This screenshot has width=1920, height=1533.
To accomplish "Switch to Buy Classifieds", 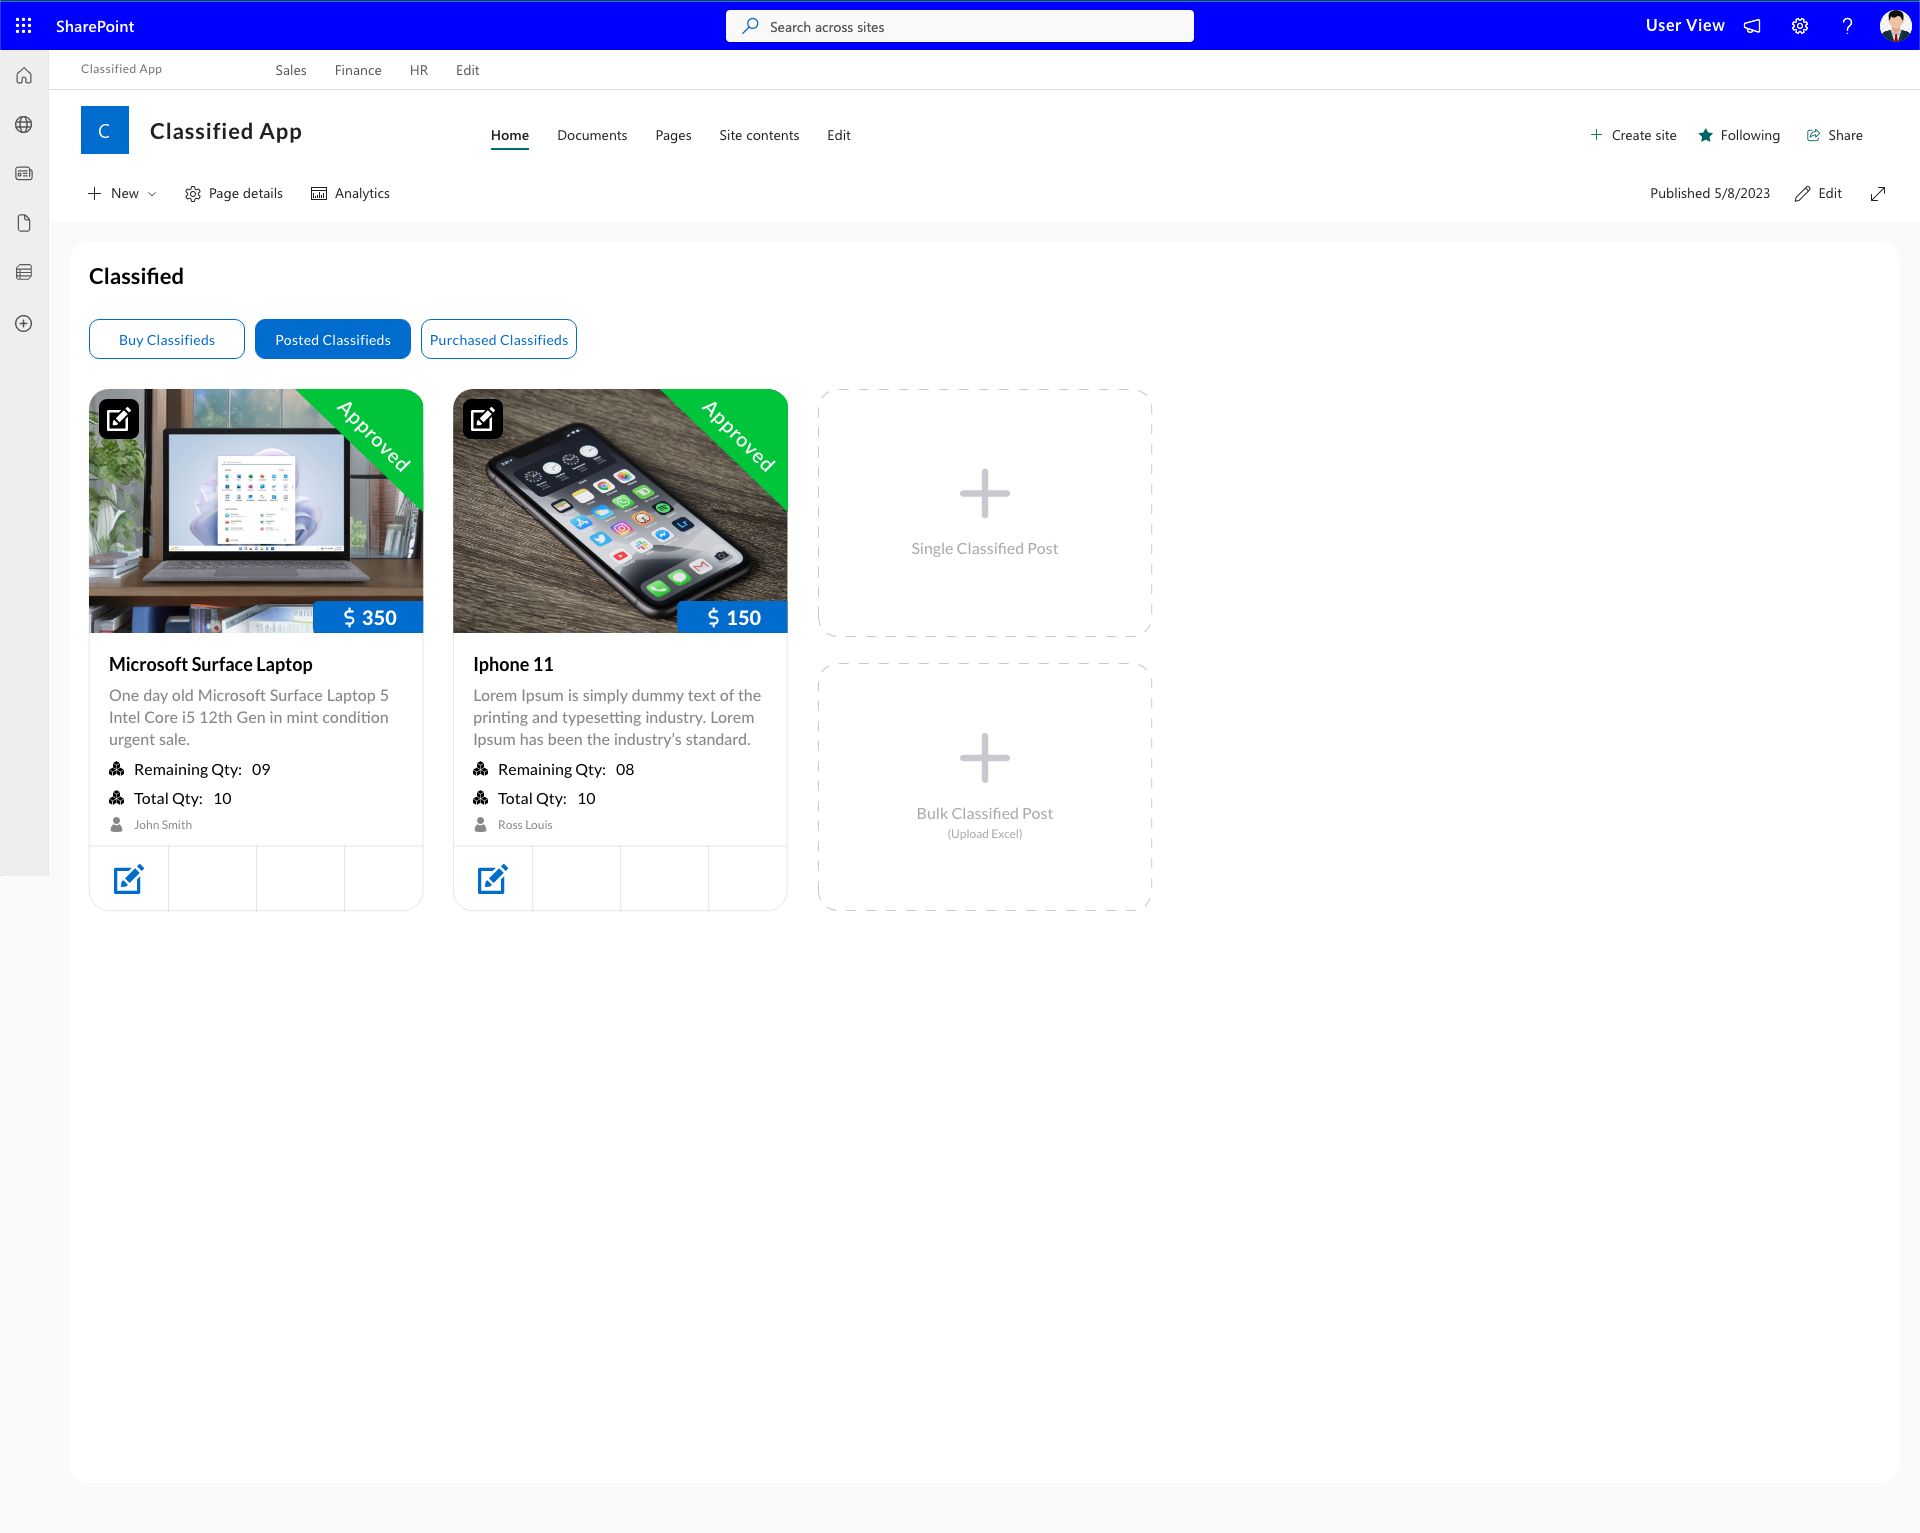I will click(x=167, y=339).
